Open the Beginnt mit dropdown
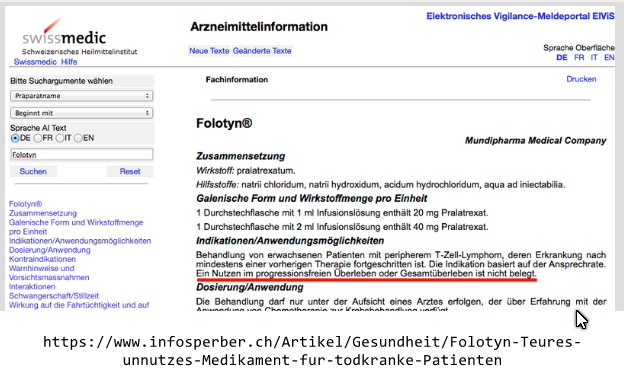The height and width of the screenshot is (391, 624). click(x=81, y=113)
